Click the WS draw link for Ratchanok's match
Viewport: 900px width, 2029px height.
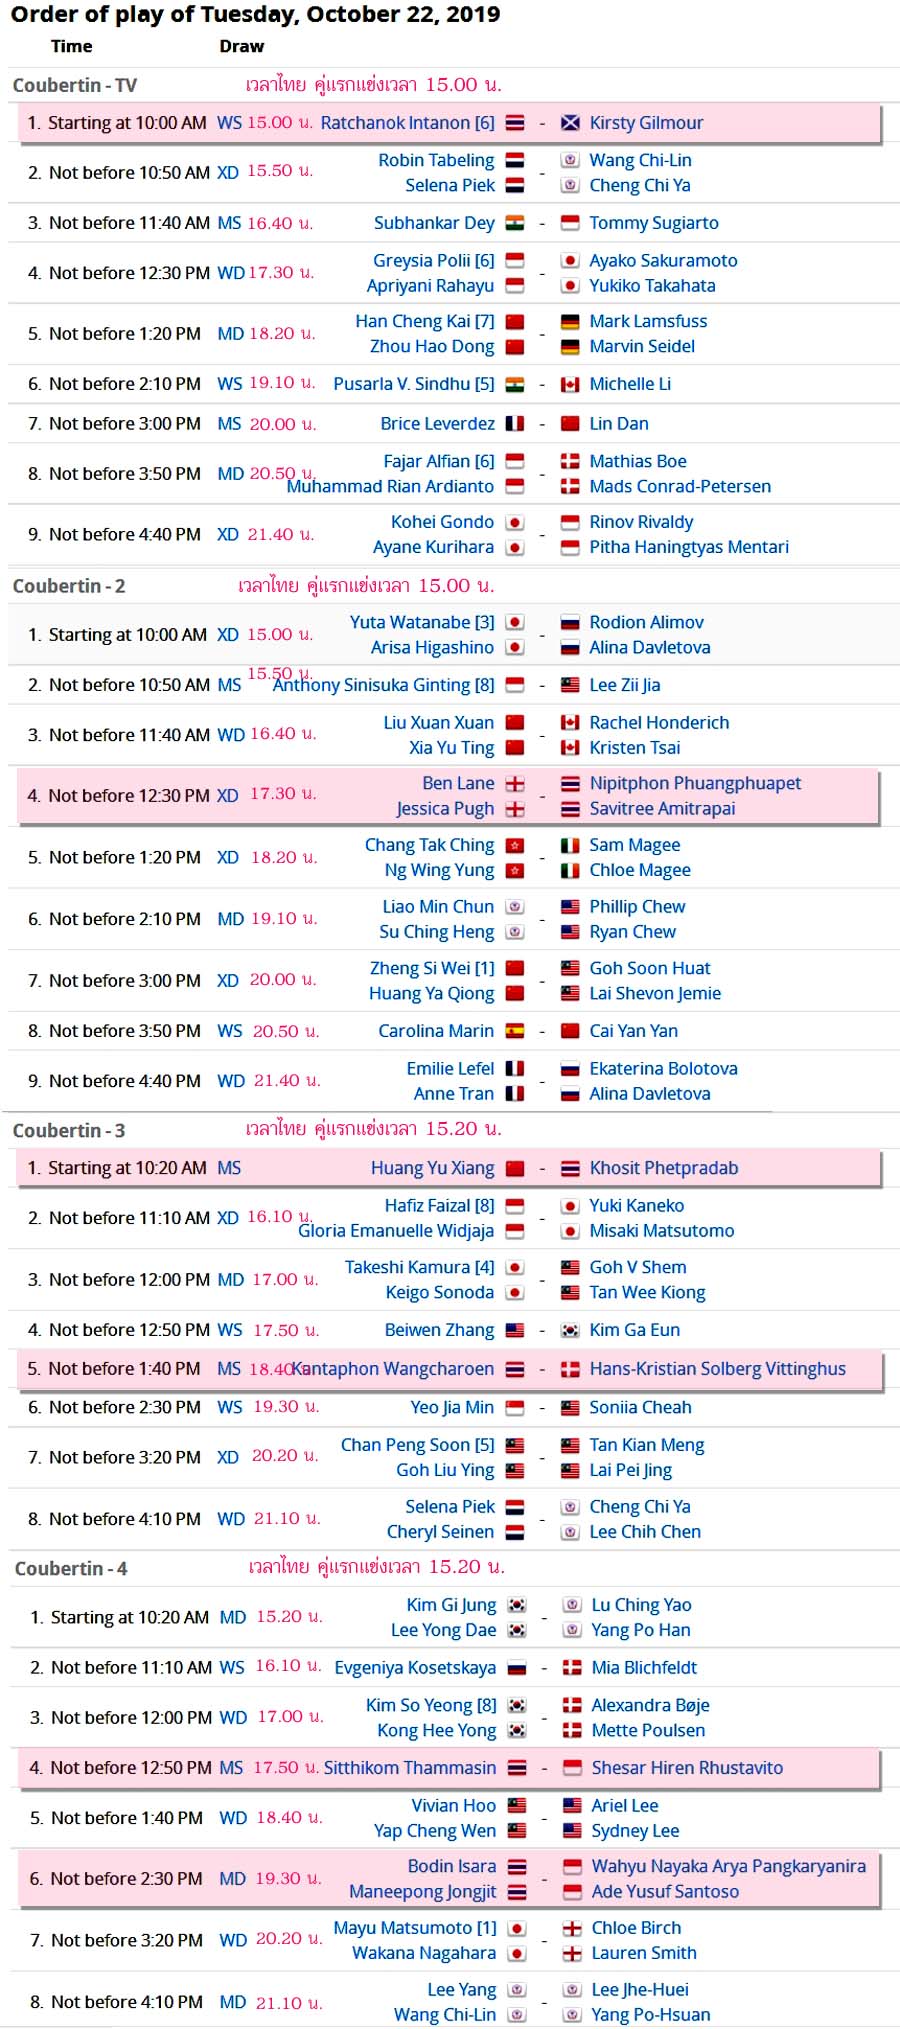tap(229, 123)
